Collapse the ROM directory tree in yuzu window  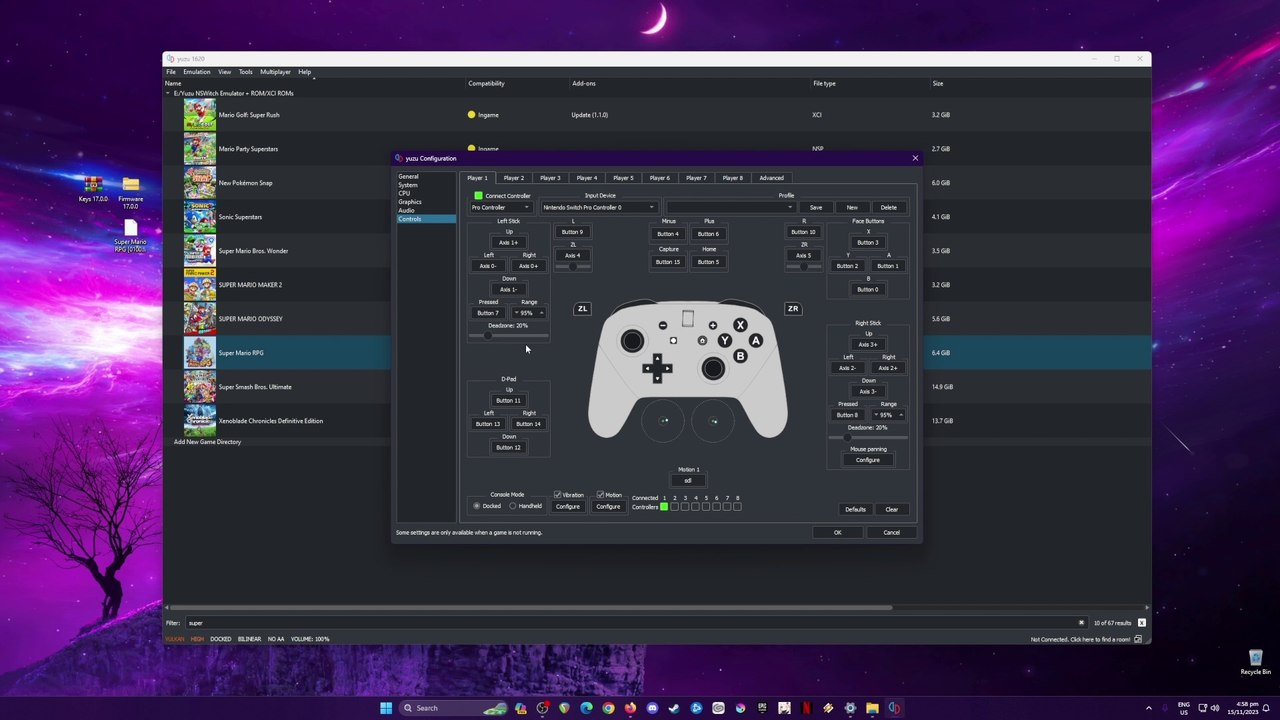(168, 94)
